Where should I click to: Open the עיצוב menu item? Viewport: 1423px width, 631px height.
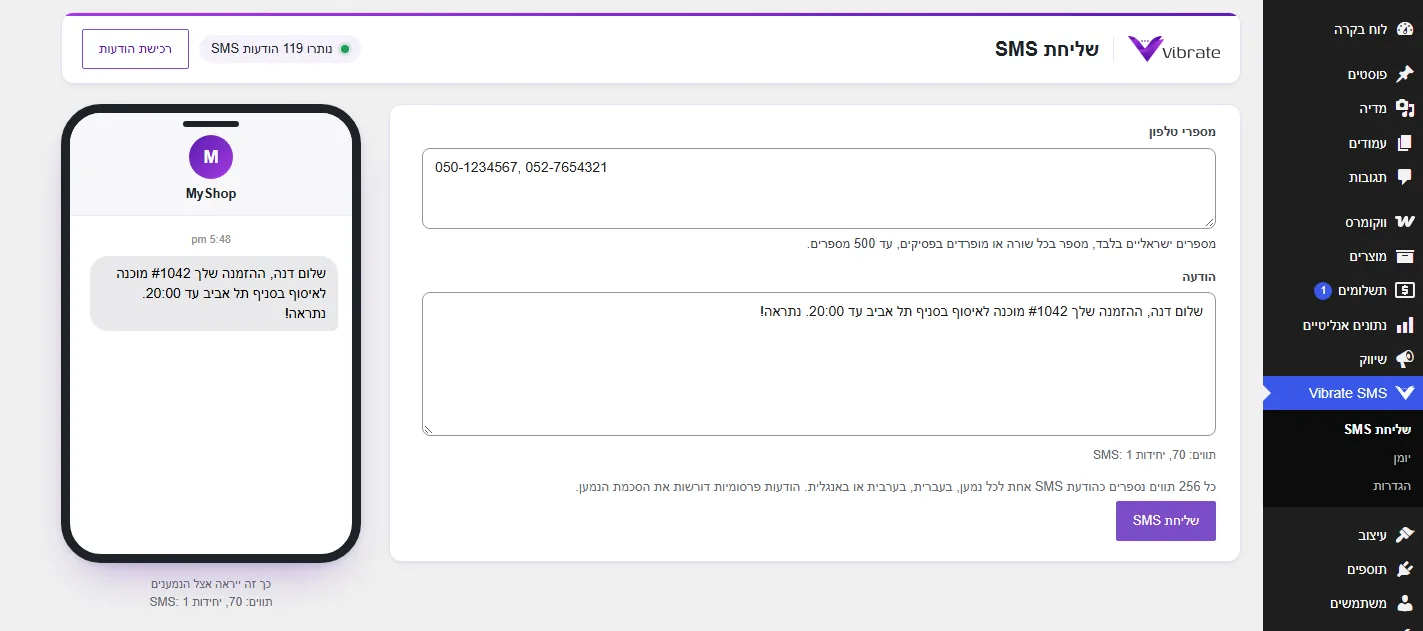(x=1372, y=535)
